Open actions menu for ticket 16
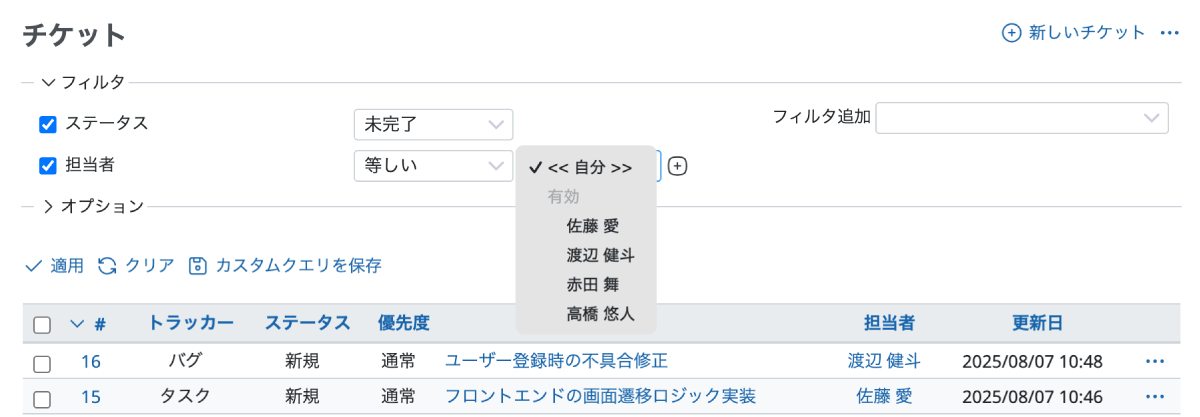 tap(1155, 361)
